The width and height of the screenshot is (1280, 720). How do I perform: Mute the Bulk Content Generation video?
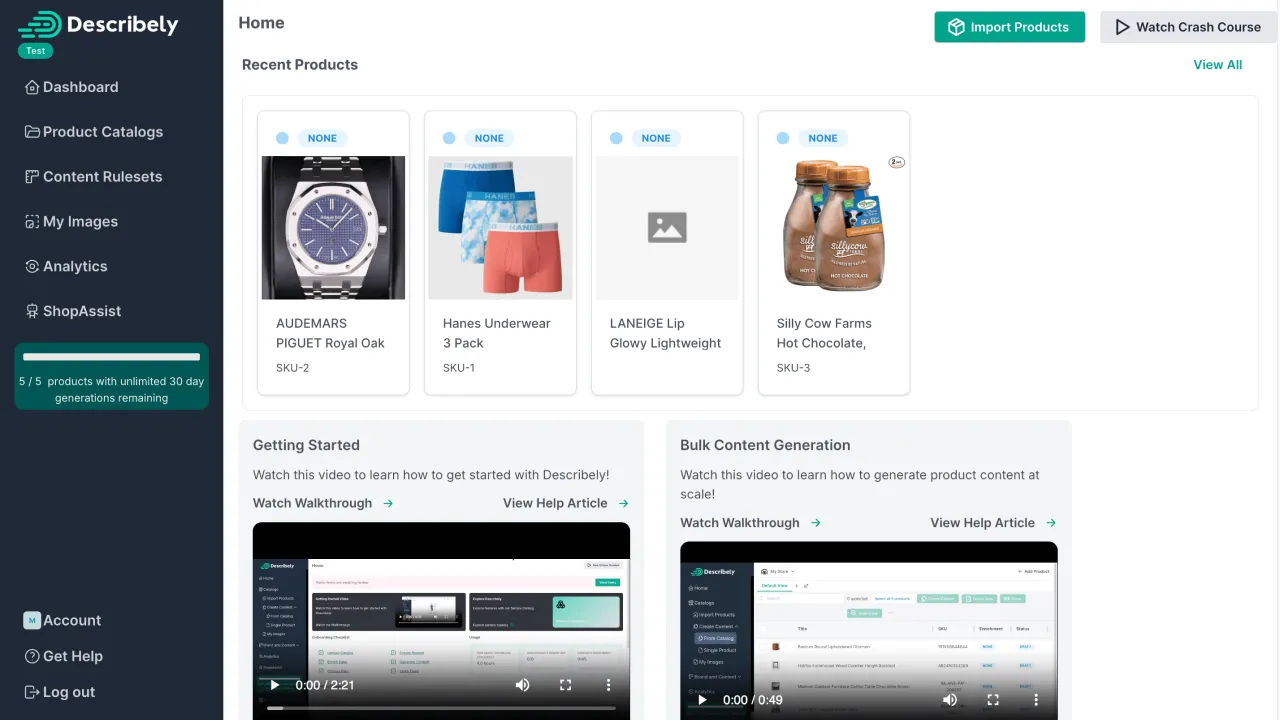pos(950,700)
